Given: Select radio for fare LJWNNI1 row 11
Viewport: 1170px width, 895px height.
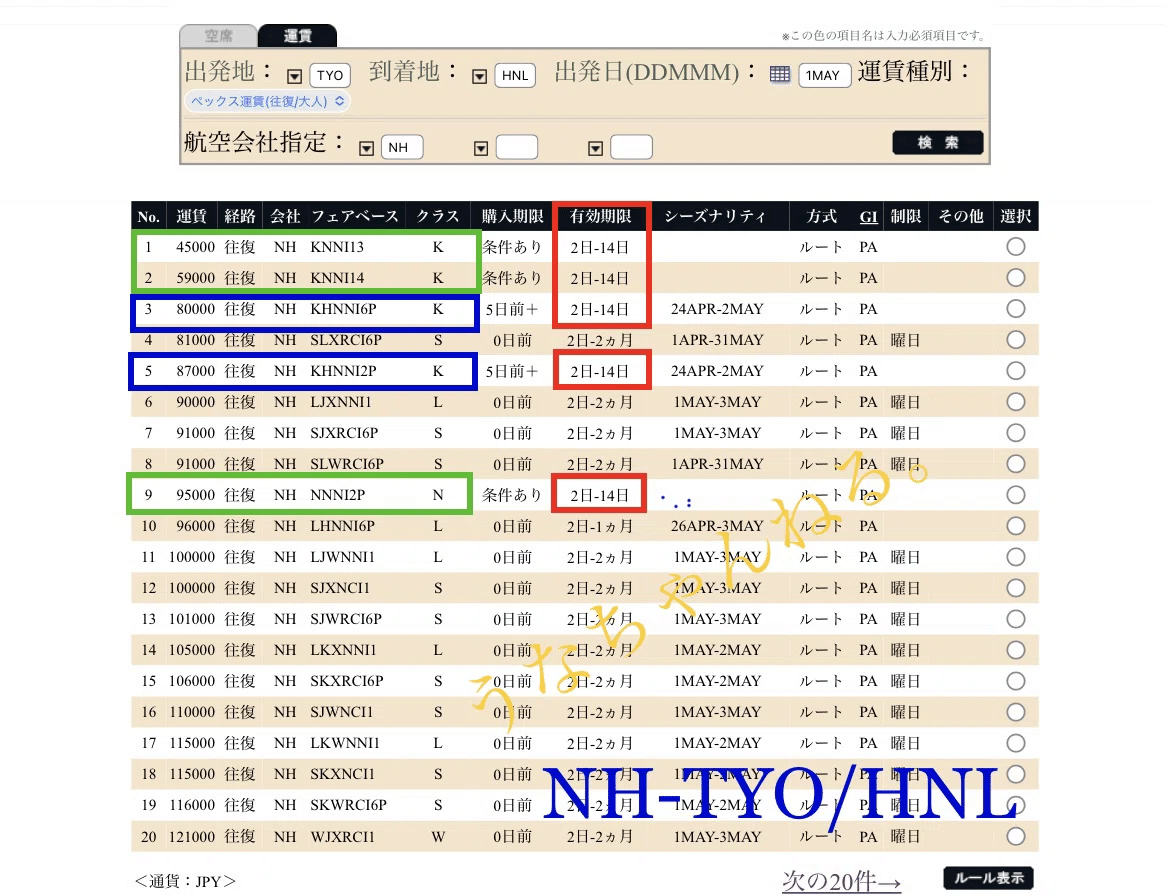Looking at the screenshot, I should tap(1016, 557).
